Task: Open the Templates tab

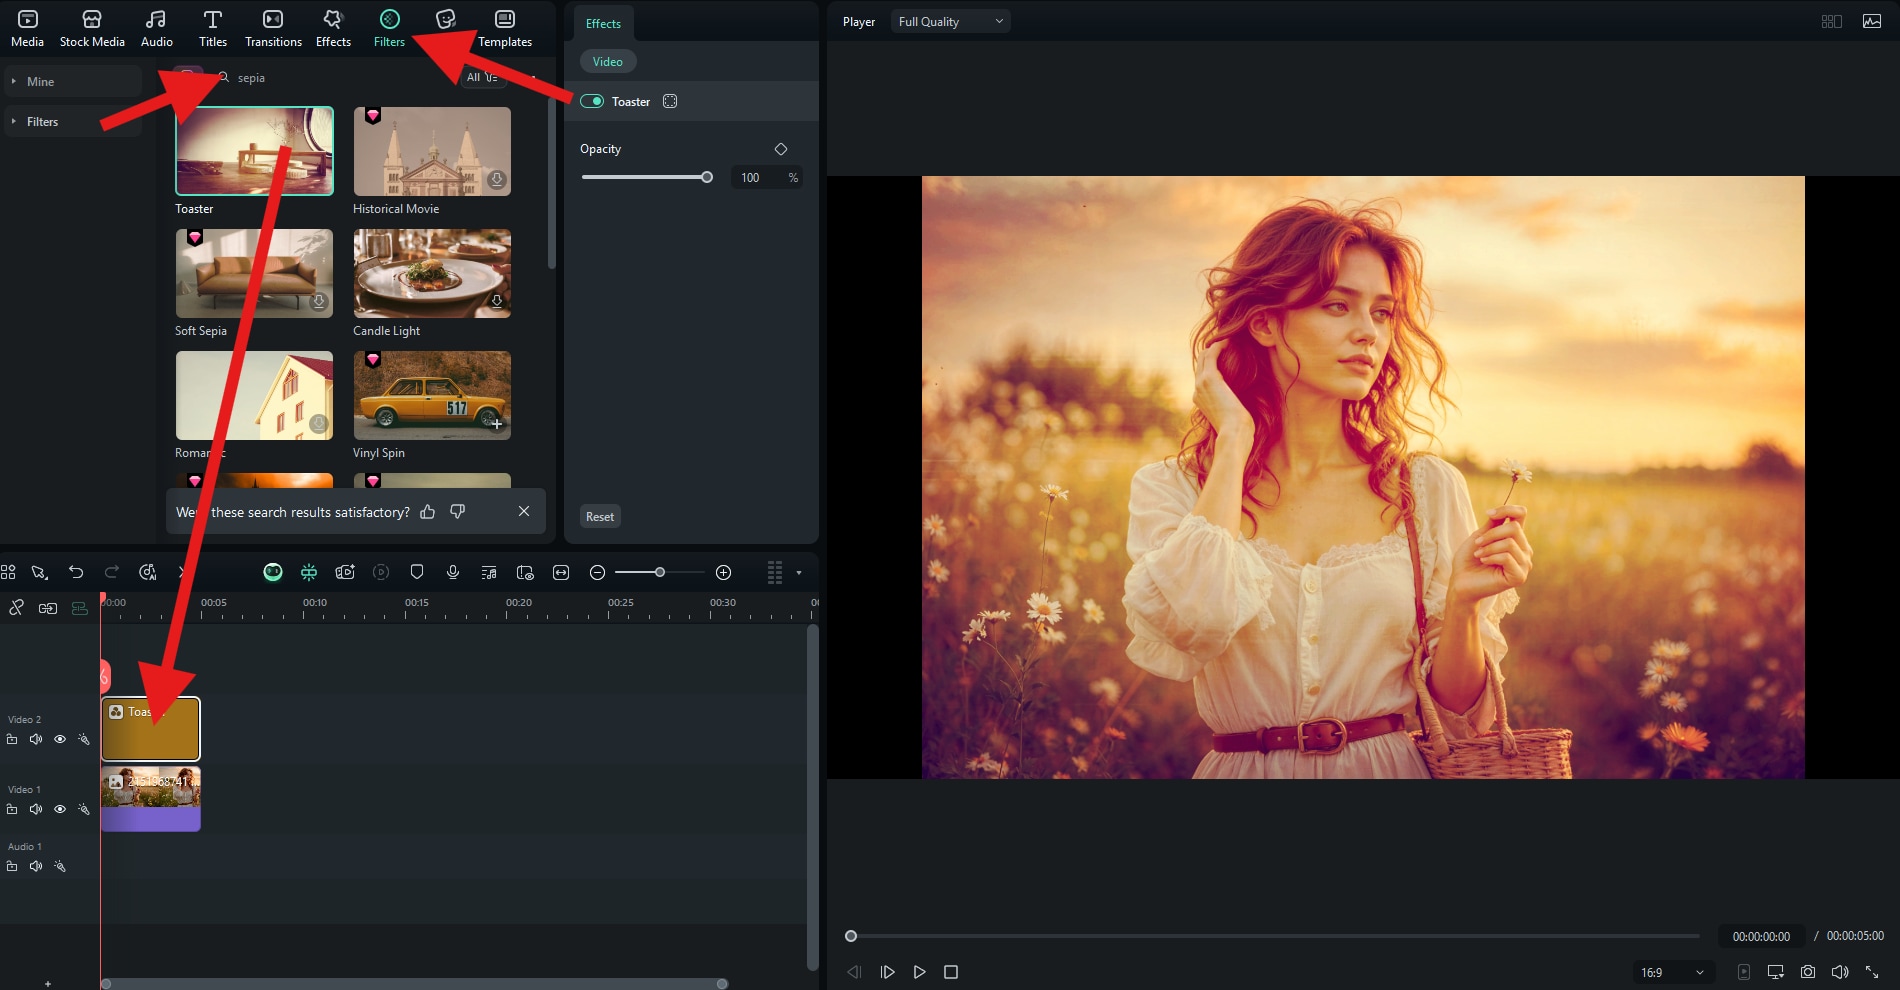Action: 505,28
